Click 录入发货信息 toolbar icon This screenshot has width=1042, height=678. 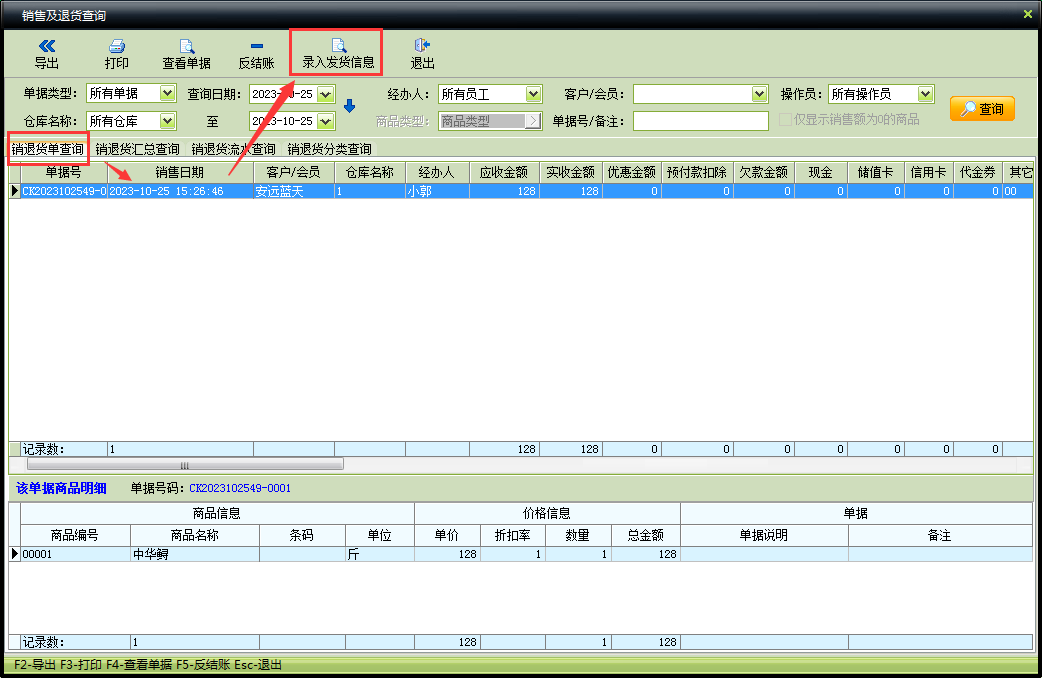coord(338,46)
